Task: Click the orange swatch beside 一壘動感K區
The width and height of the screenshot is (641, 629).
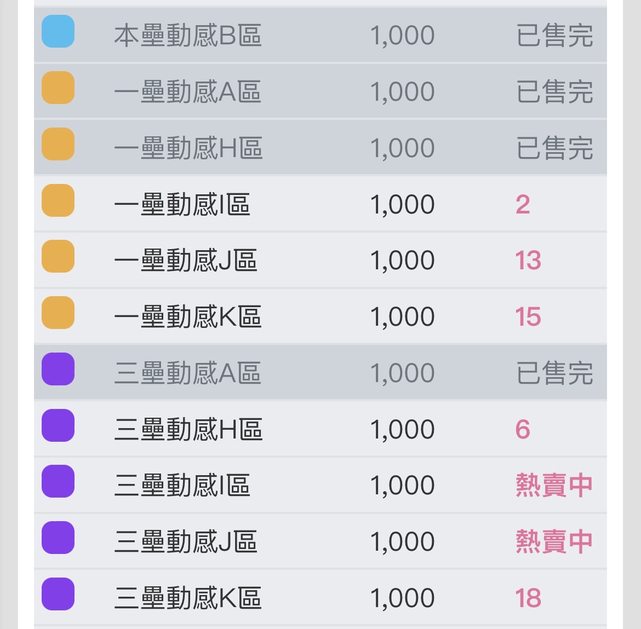Action: coord(58,313)
